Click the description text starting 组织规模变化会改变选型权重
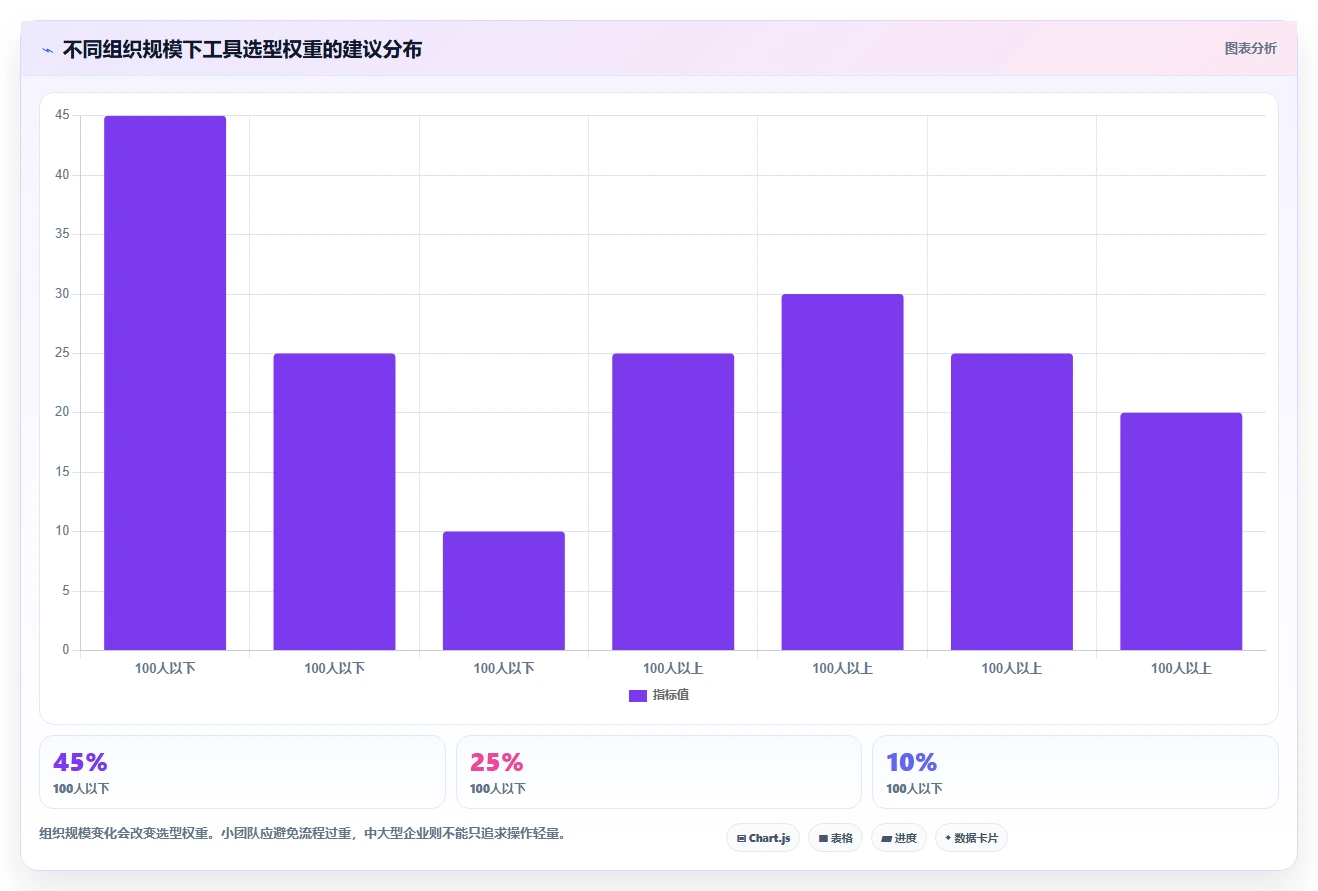 point(302,834)
